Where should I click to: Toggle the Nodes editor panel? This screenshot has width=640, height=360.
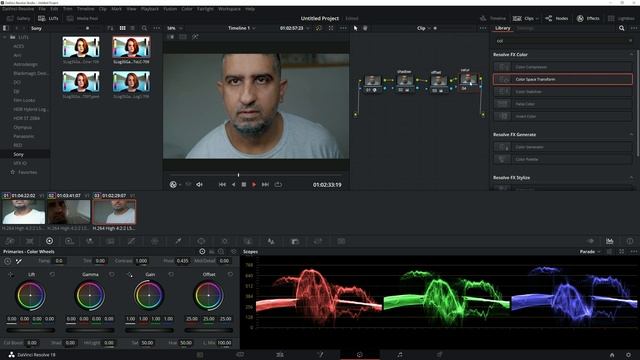[557, 18]
